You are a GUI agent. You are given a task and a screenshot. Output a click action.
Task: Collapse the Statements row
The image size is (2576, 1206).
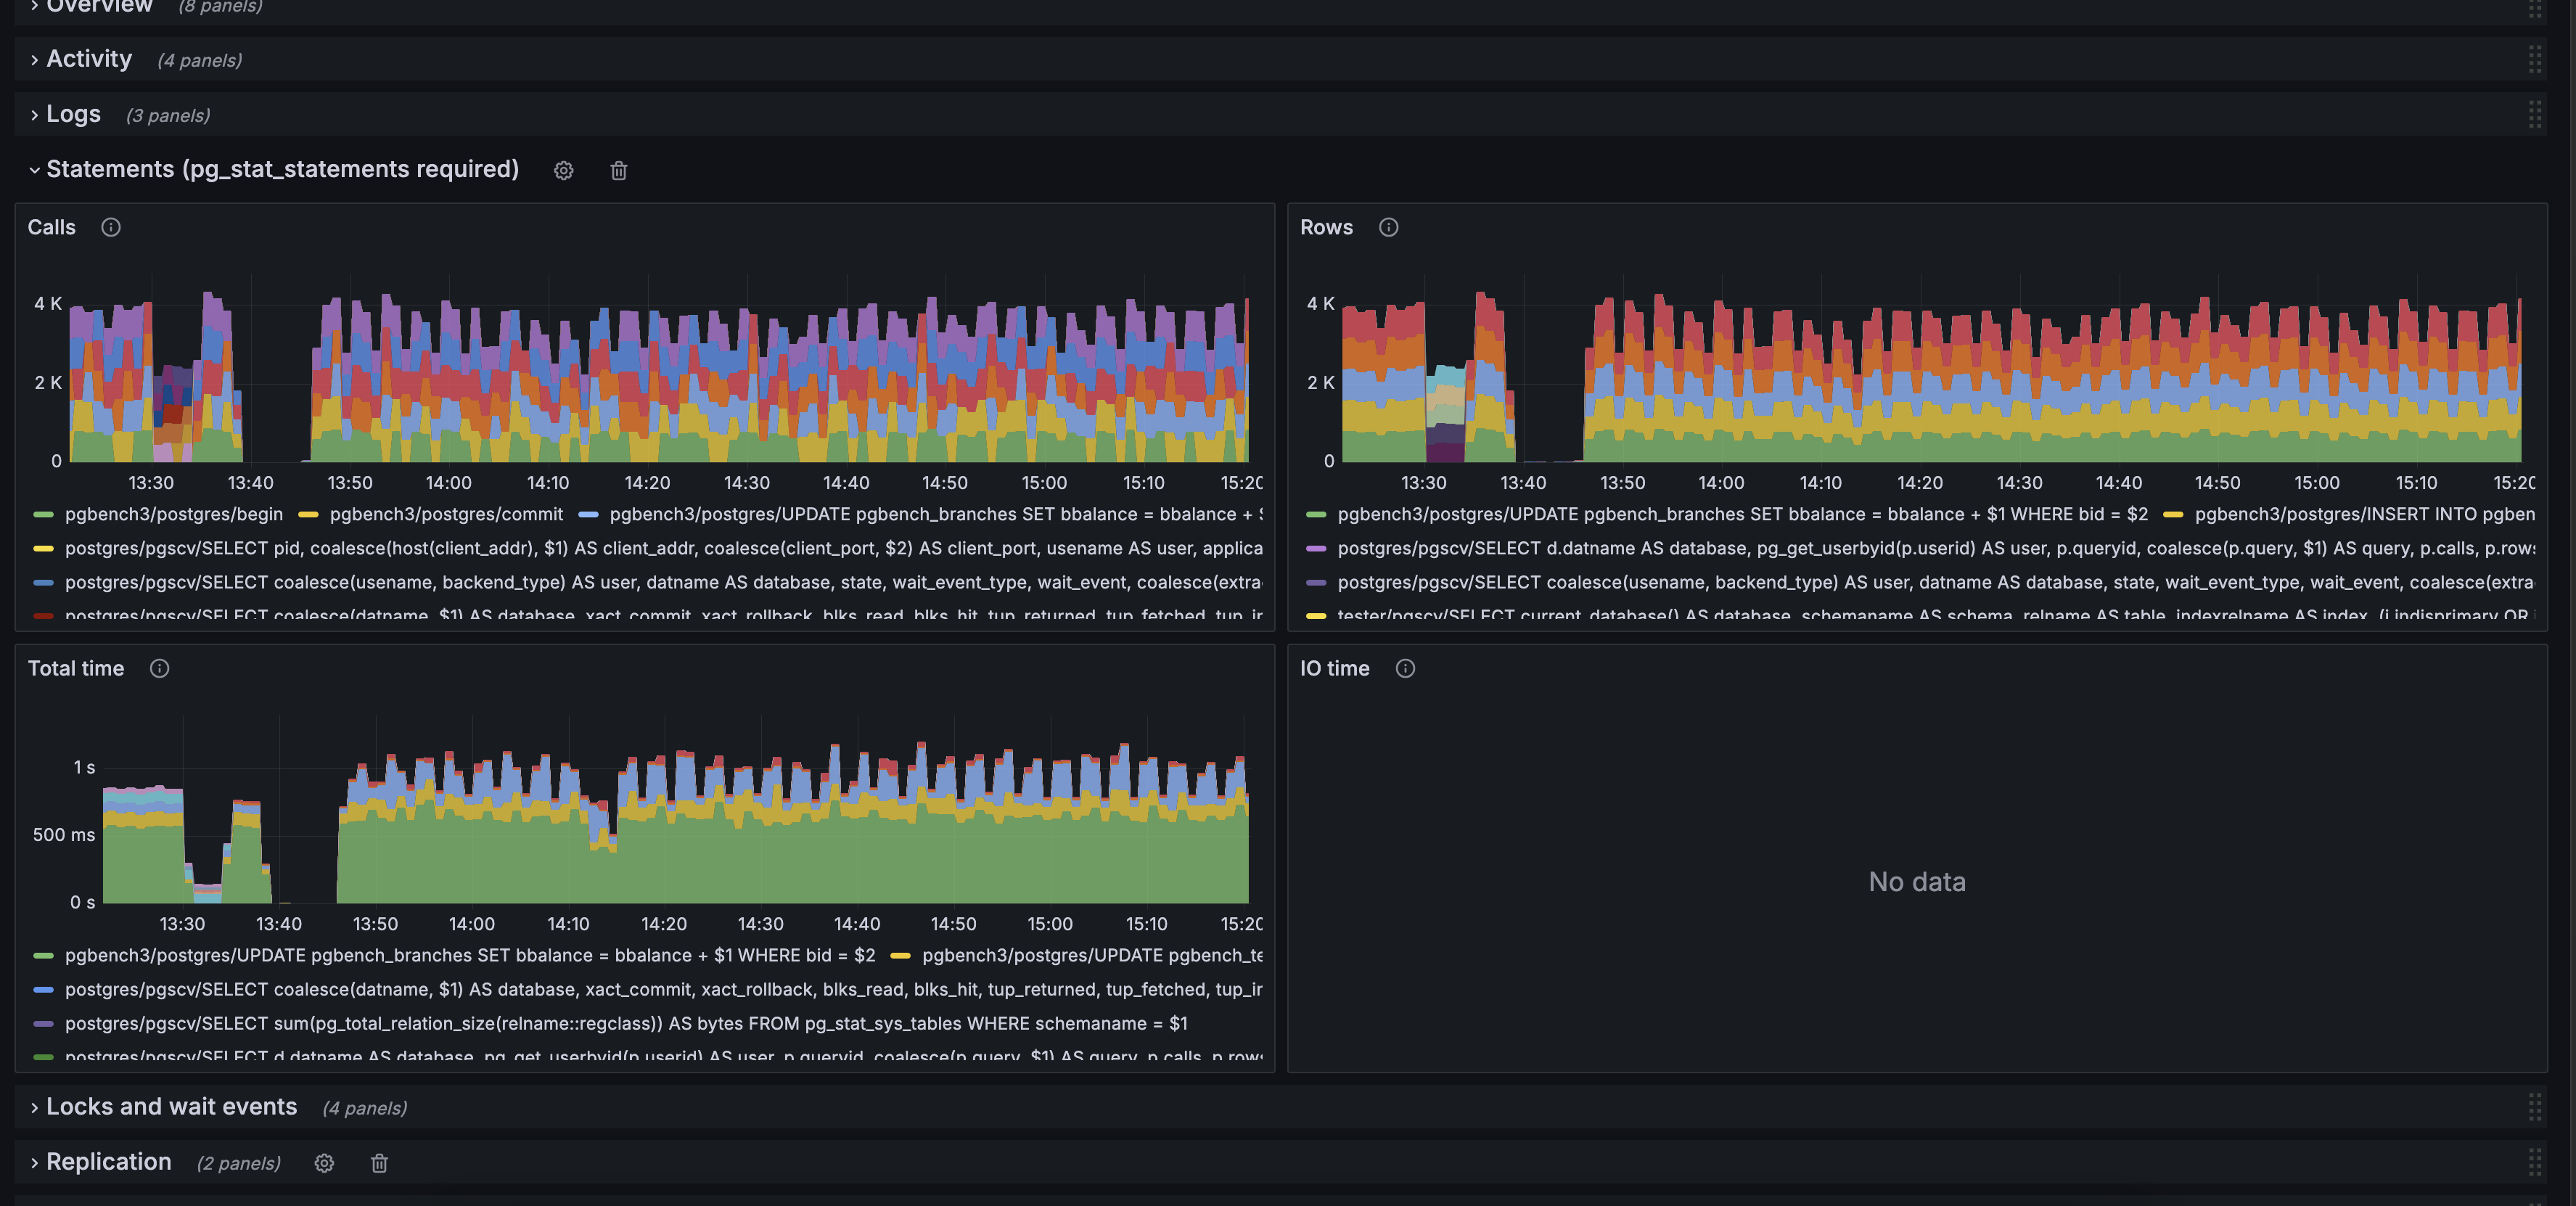[282, 170]
